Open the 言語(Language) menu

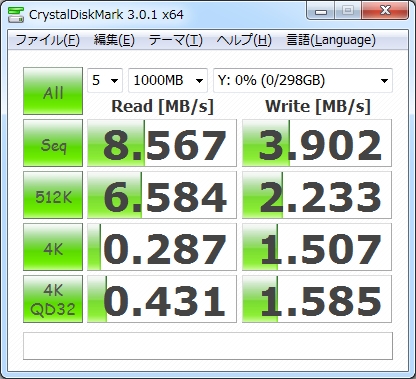331,40
